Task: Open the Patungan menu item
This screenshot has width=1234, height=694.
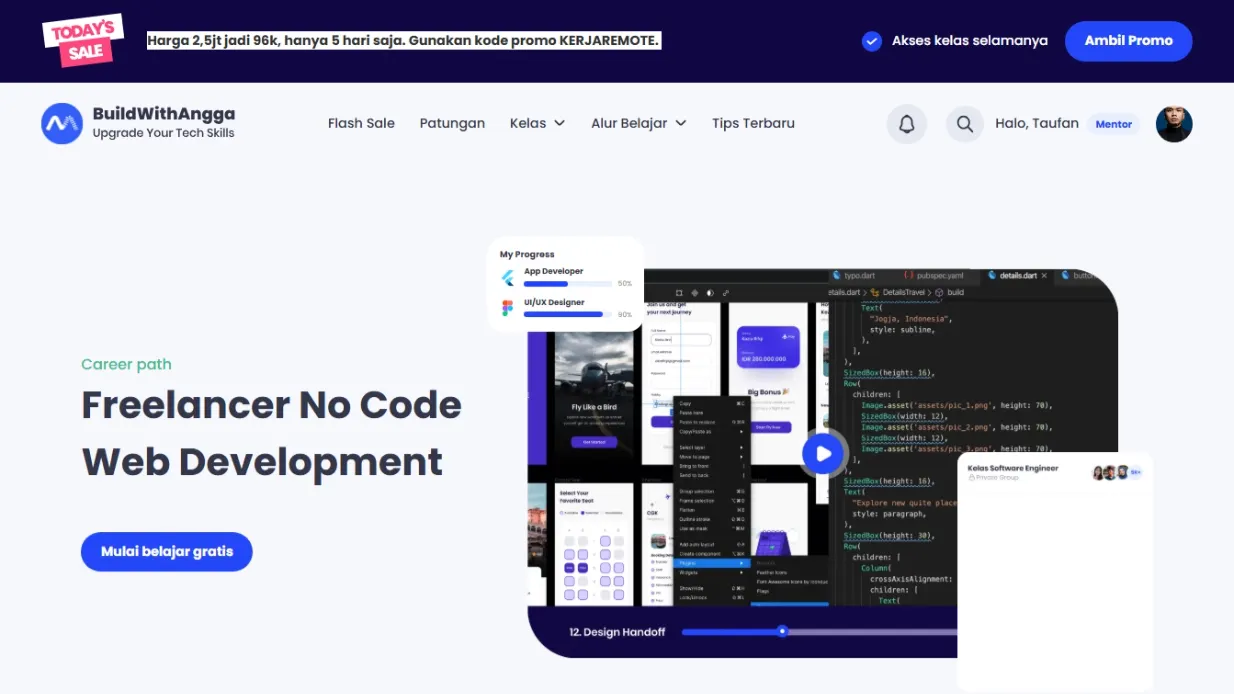Action: point(452,123)
